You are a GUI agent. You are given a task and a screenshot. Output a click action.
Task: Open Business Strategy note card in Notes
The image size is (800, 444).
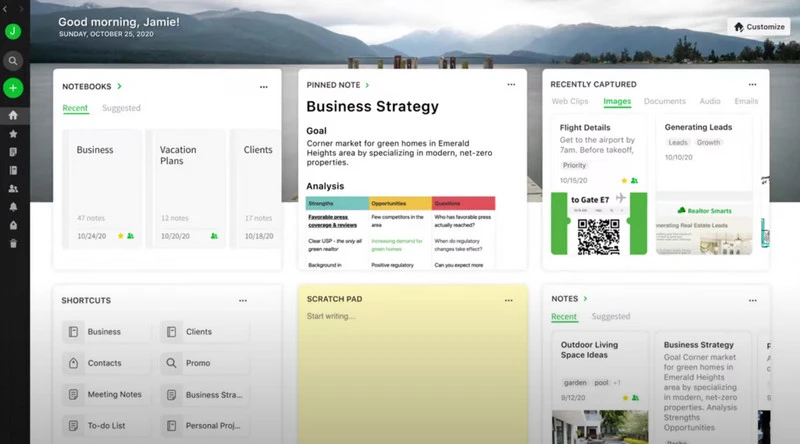(x=703, y=388)
